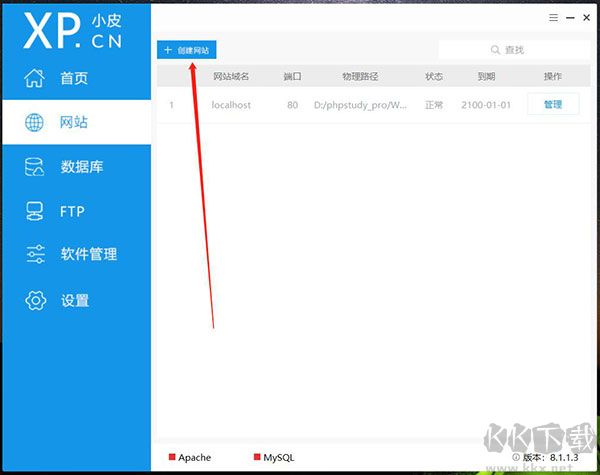Image resolution: width=600 pixels, height=475 pixels.
Task: Click the gear icon beside 设置
Action: point(36,300)
